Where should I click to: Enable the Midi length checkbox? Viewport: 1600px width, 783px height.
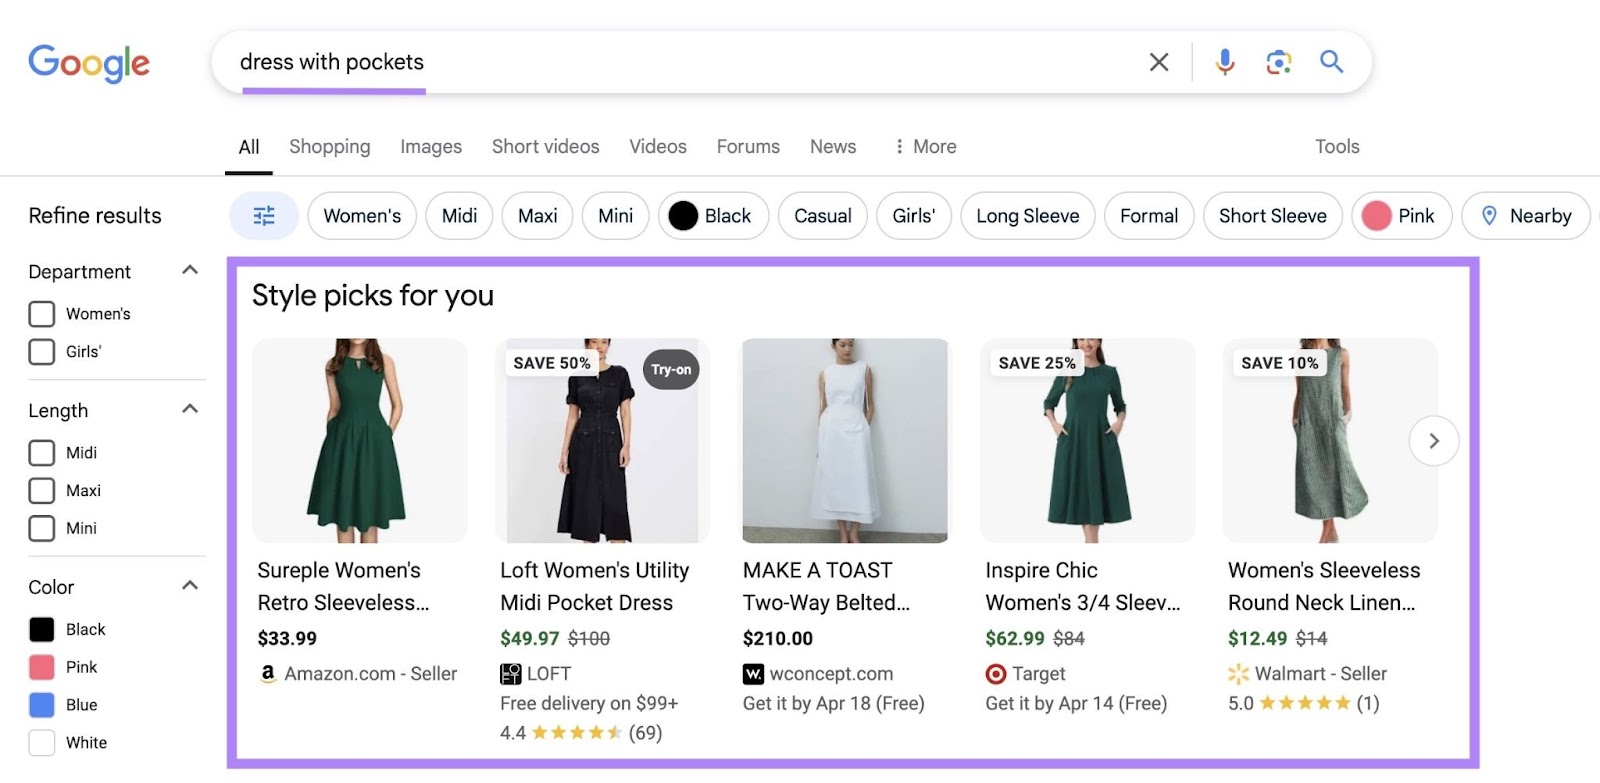(x=42, y=453)
